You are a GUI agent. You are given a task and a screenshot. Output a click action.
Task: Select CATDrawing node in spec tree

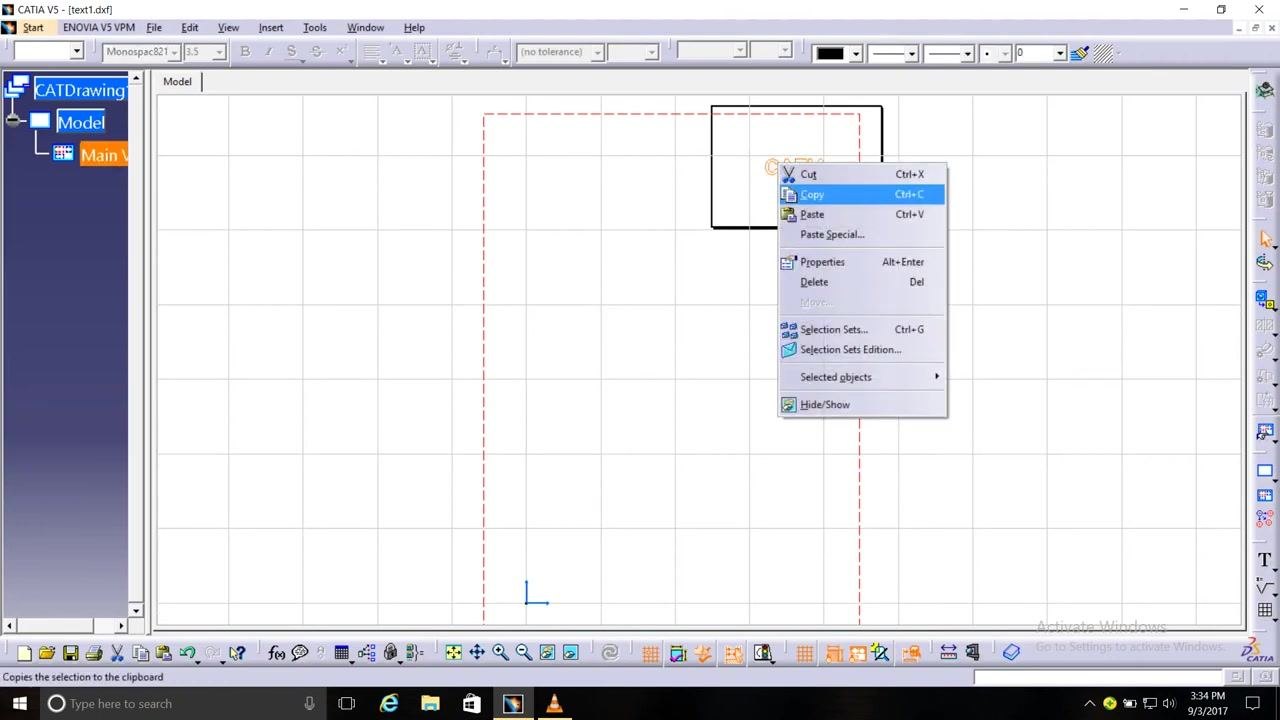click(x=80, y=90)
